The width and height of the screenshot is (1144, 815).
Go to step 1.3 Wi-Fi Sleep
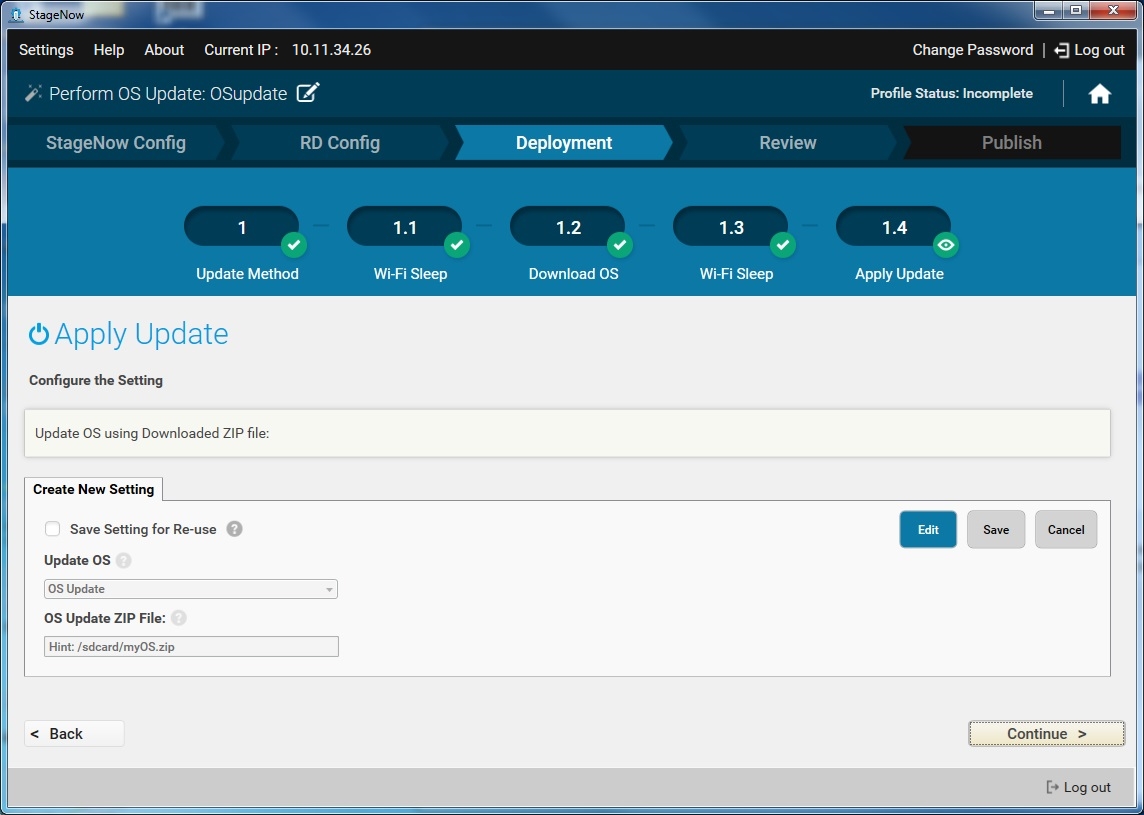click(731, 228)
